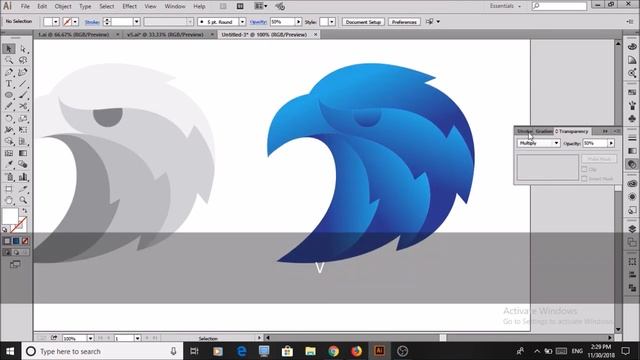Image resolution: width=640 pixels, height=360 pixels.
Task: Select the Pencil tool
Action: [9, 107]
